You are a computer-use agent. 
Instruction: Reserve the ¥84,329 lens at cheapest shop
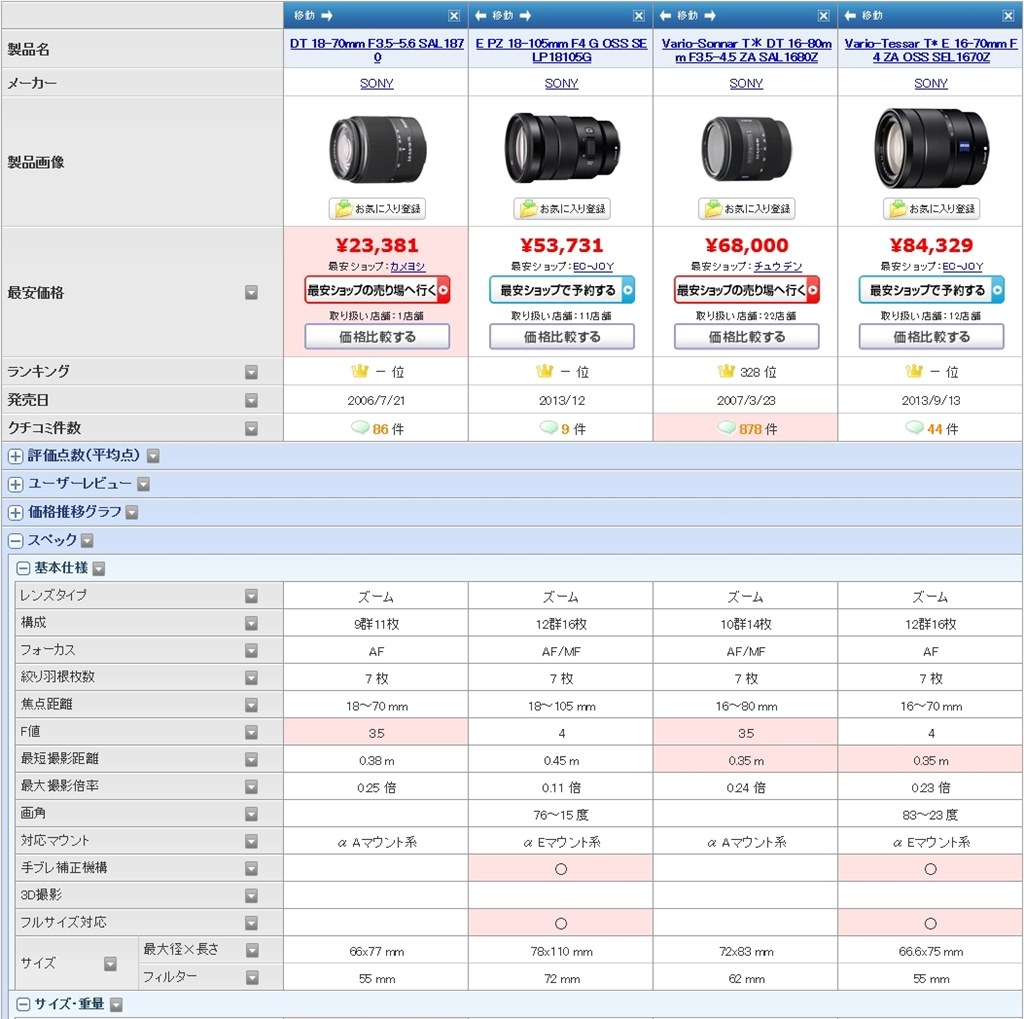(932, 290)
